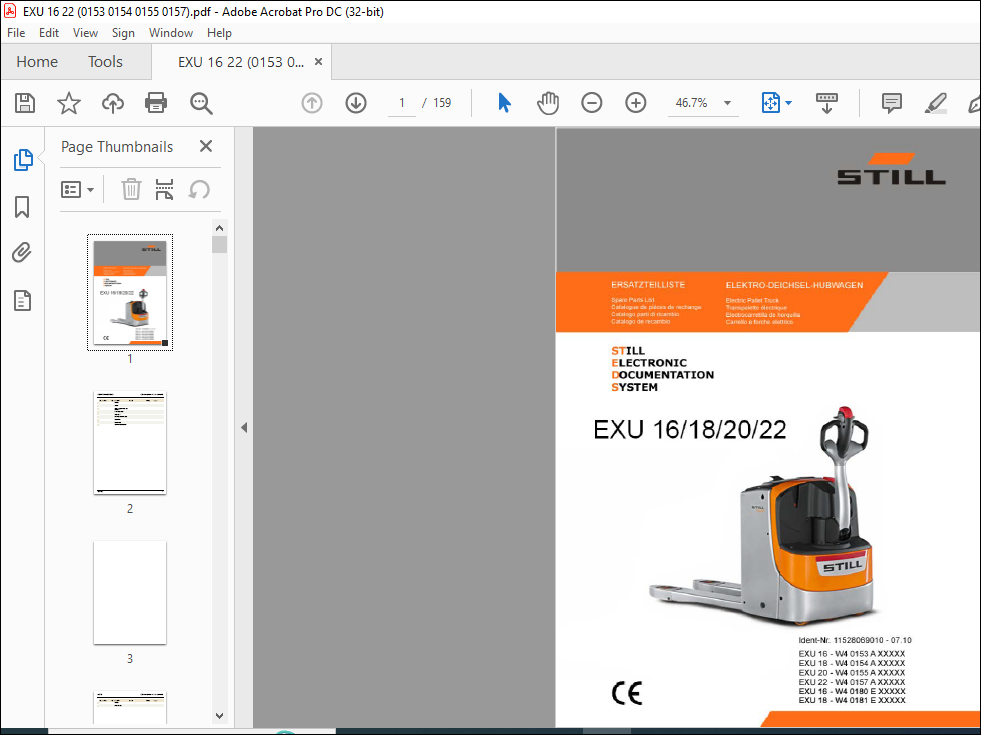Zoom in with the plus button
Viewport: 981px width, 735px height.
click(636, 103)
